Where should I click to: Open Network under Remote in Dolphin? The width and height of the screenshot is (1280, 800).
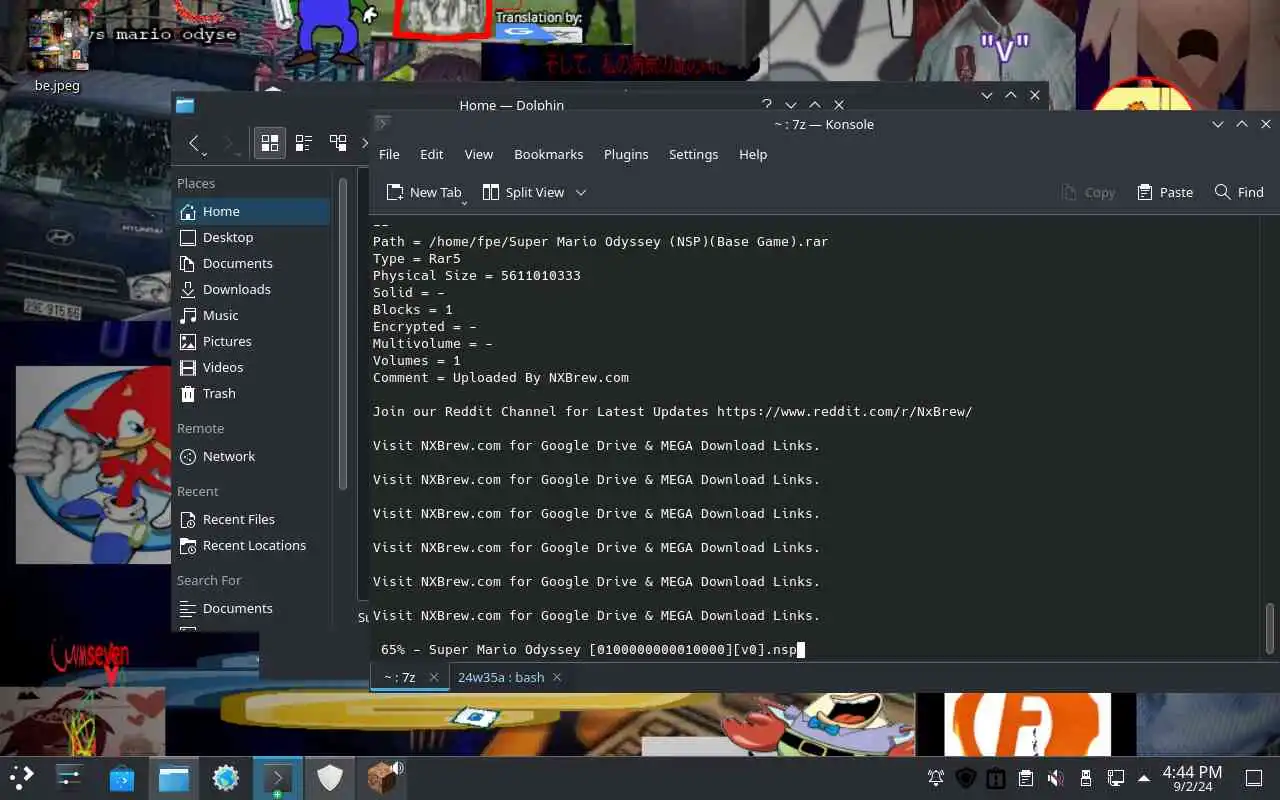pos(253,456)
